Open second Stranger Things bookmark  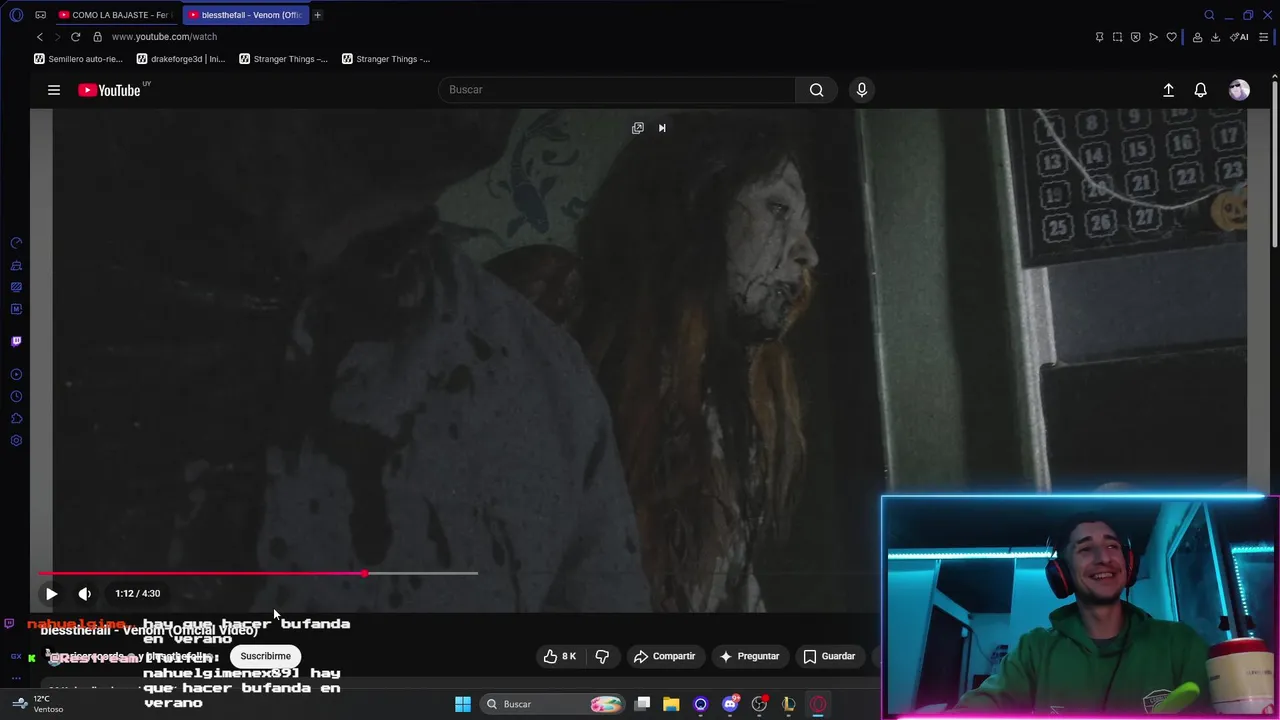pyautogui.click(x=386, y=59)
